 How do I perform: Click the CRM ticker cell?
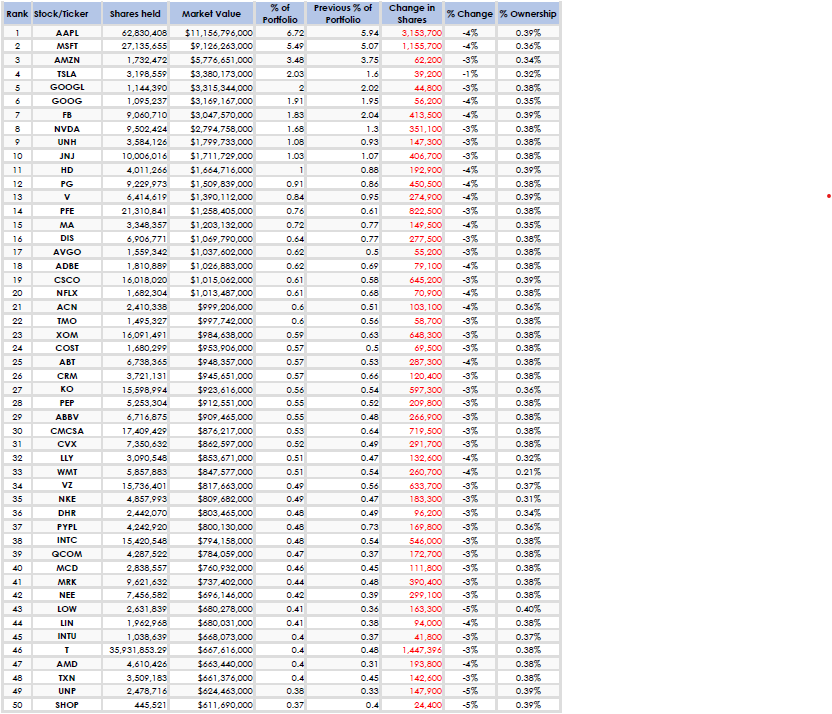[x=67, y=376]
